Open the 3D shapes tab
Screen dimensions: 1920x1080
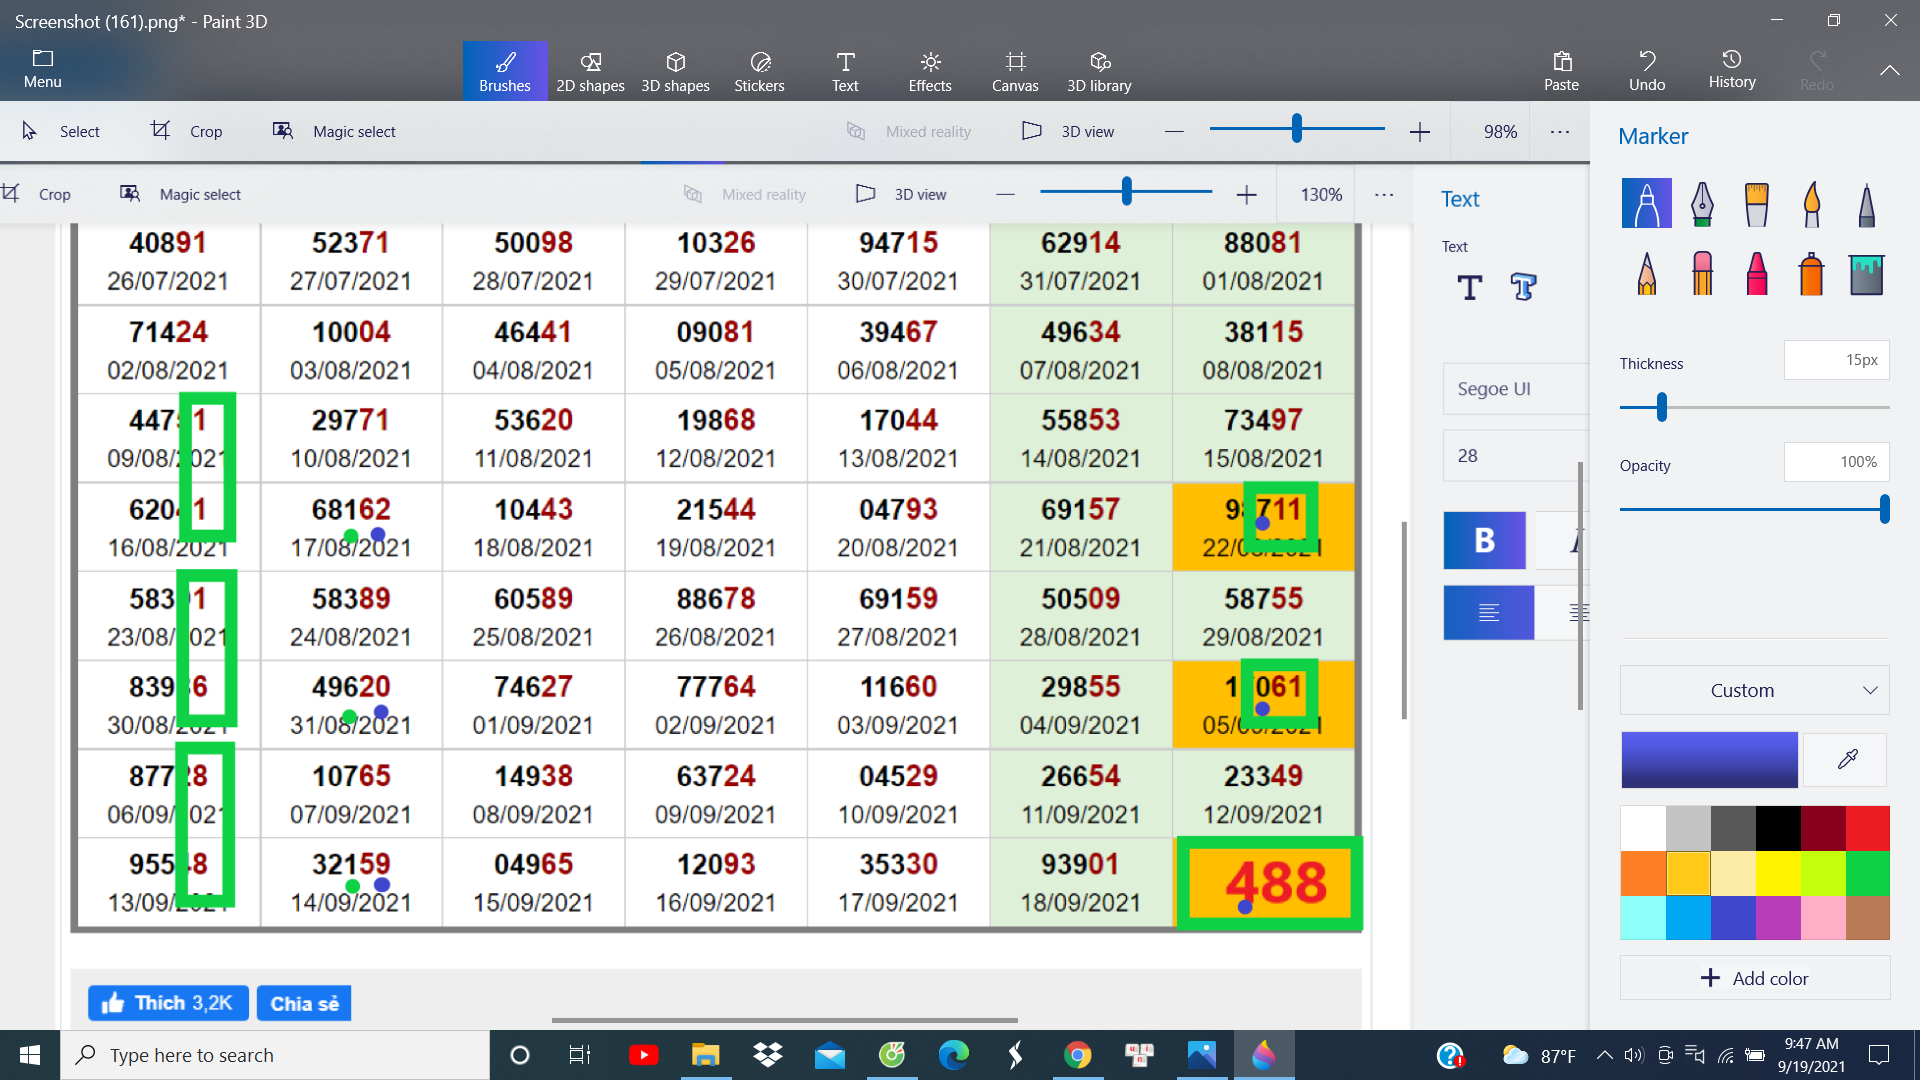click(x=675, y=71)
